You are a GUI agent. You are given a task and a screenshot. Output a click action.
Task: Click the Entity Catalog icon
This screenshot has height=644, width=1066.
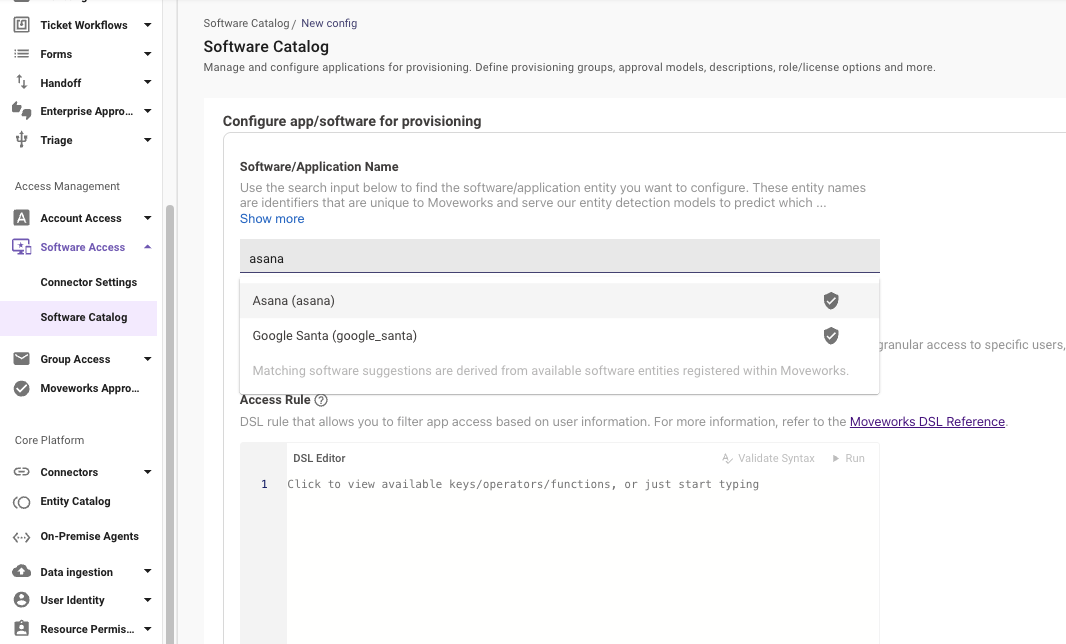pos(21,501)
